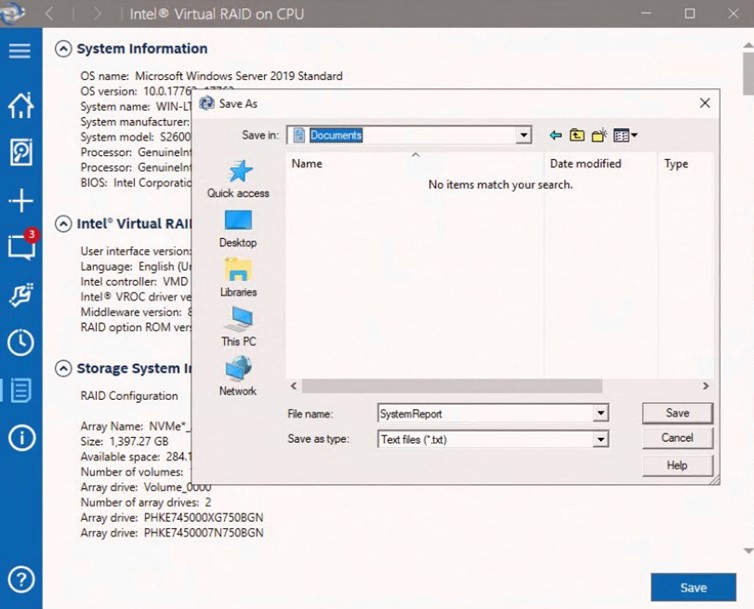Open Desktop location in Save As
The height and width of the screenshot is (609, 754).
238,229
